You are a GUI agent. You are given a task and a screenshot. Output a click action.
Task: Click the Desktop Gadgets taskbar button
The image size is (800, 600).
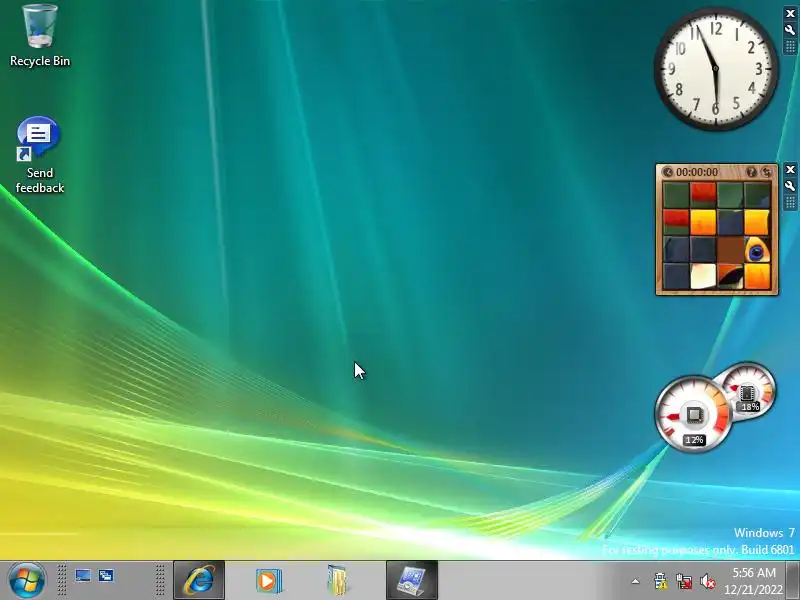[412, 580]
